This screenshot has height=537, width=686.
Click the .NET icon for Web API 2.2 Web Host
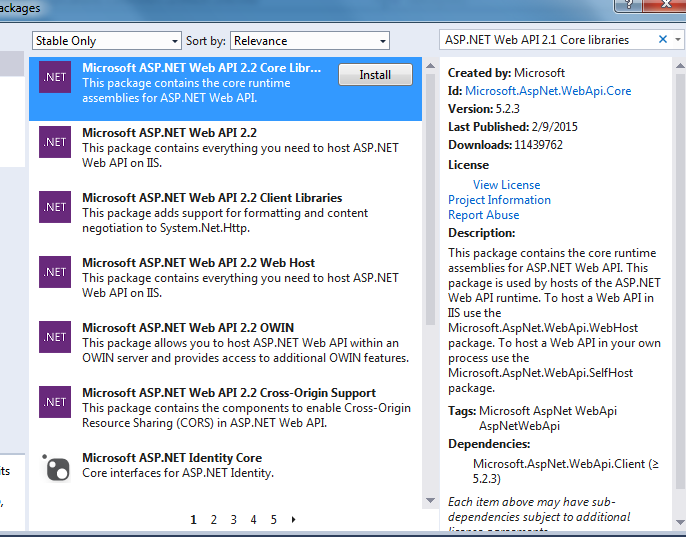coord(54,272)
